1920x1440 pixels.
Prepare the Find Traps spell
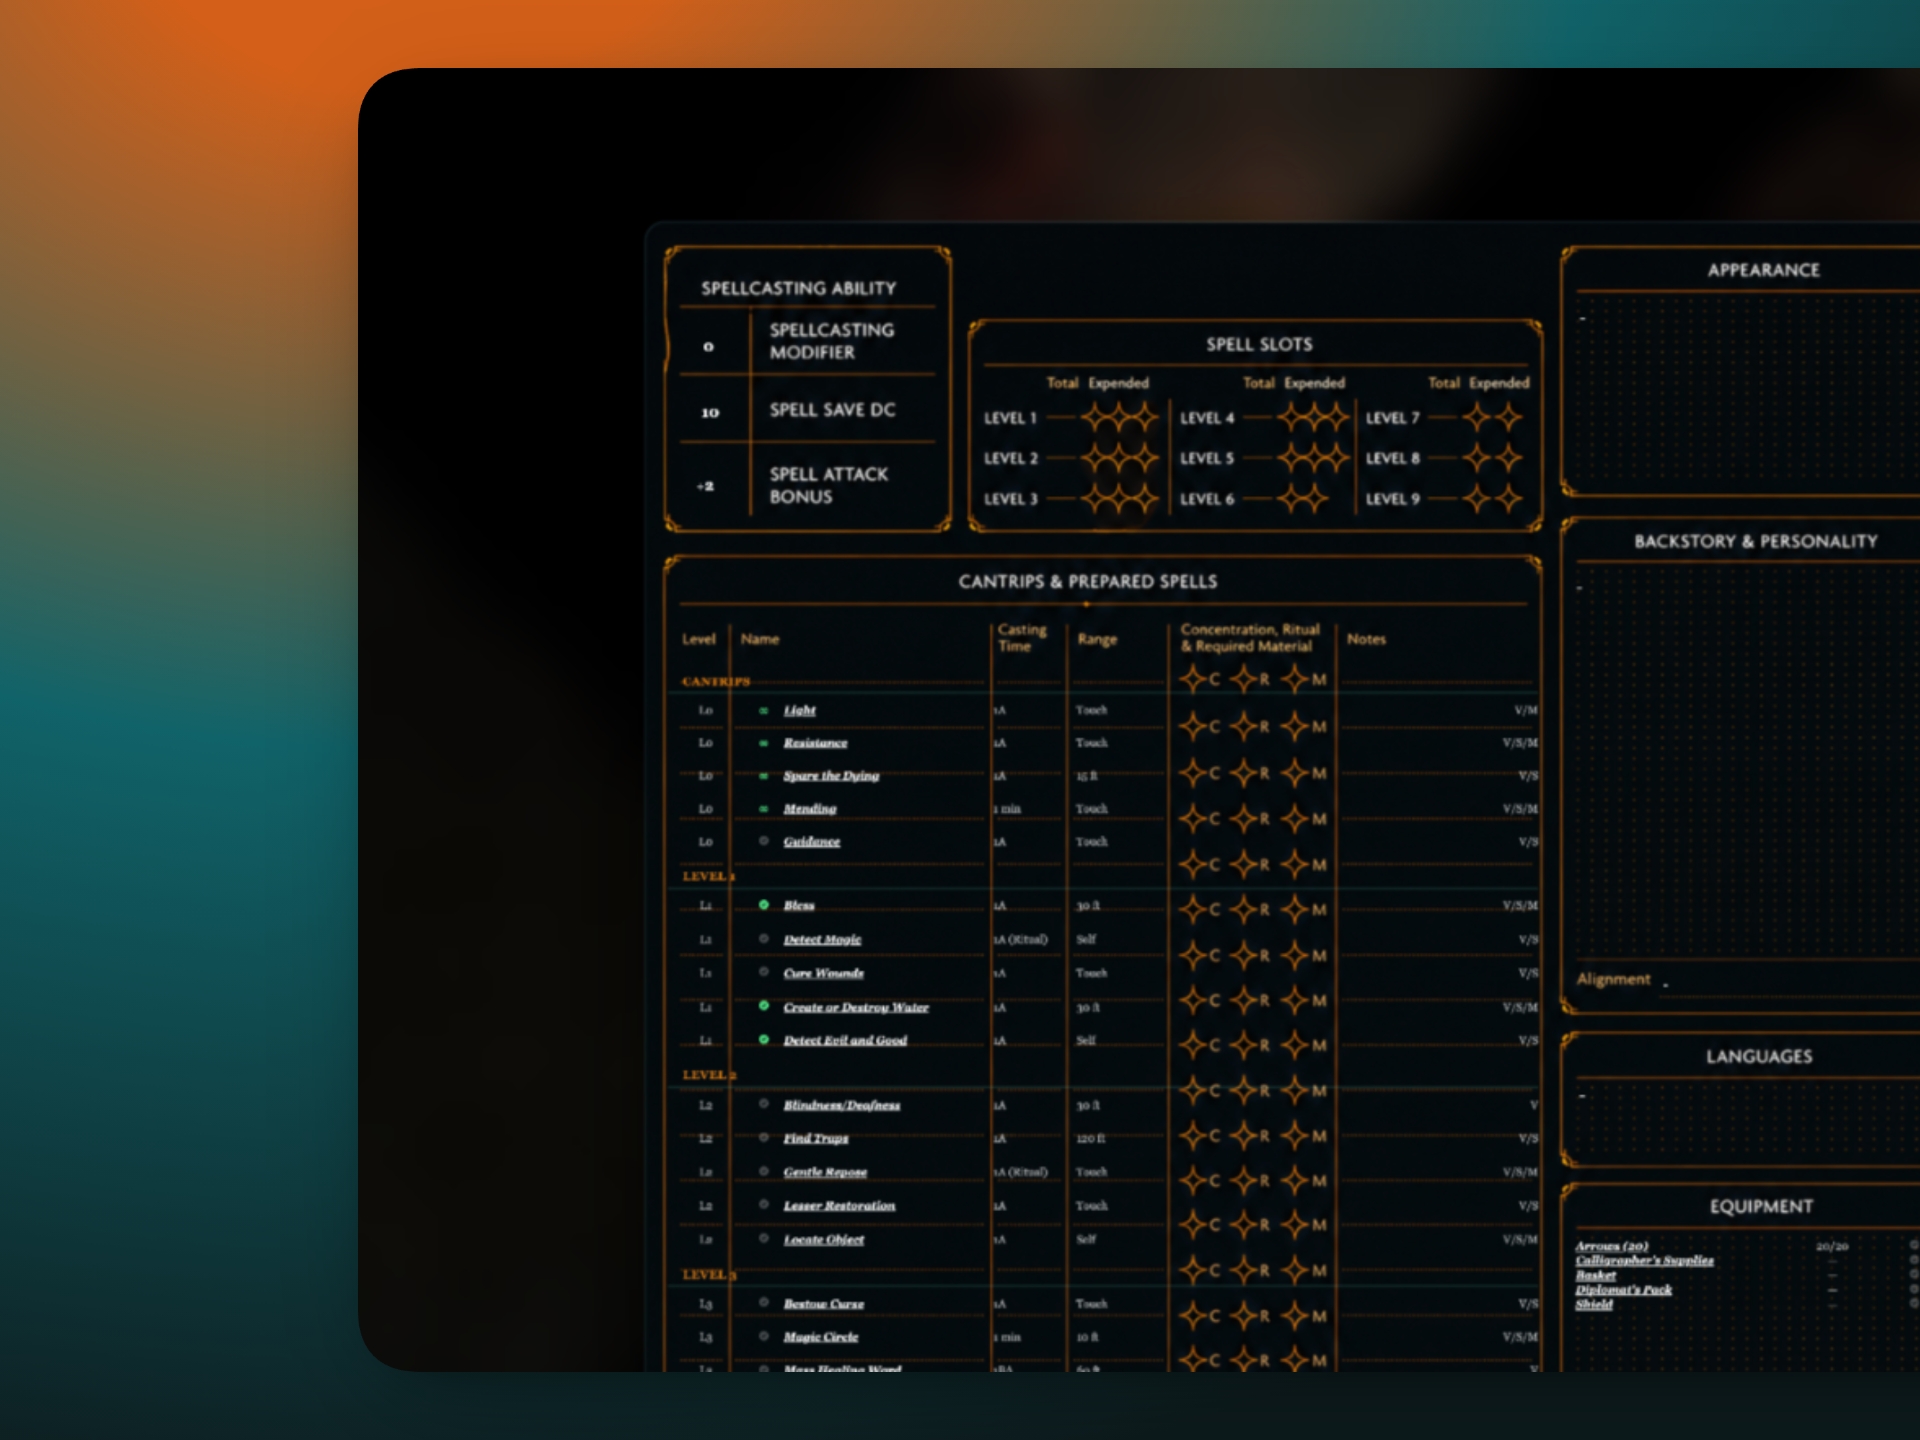[x=764, y=1138]
